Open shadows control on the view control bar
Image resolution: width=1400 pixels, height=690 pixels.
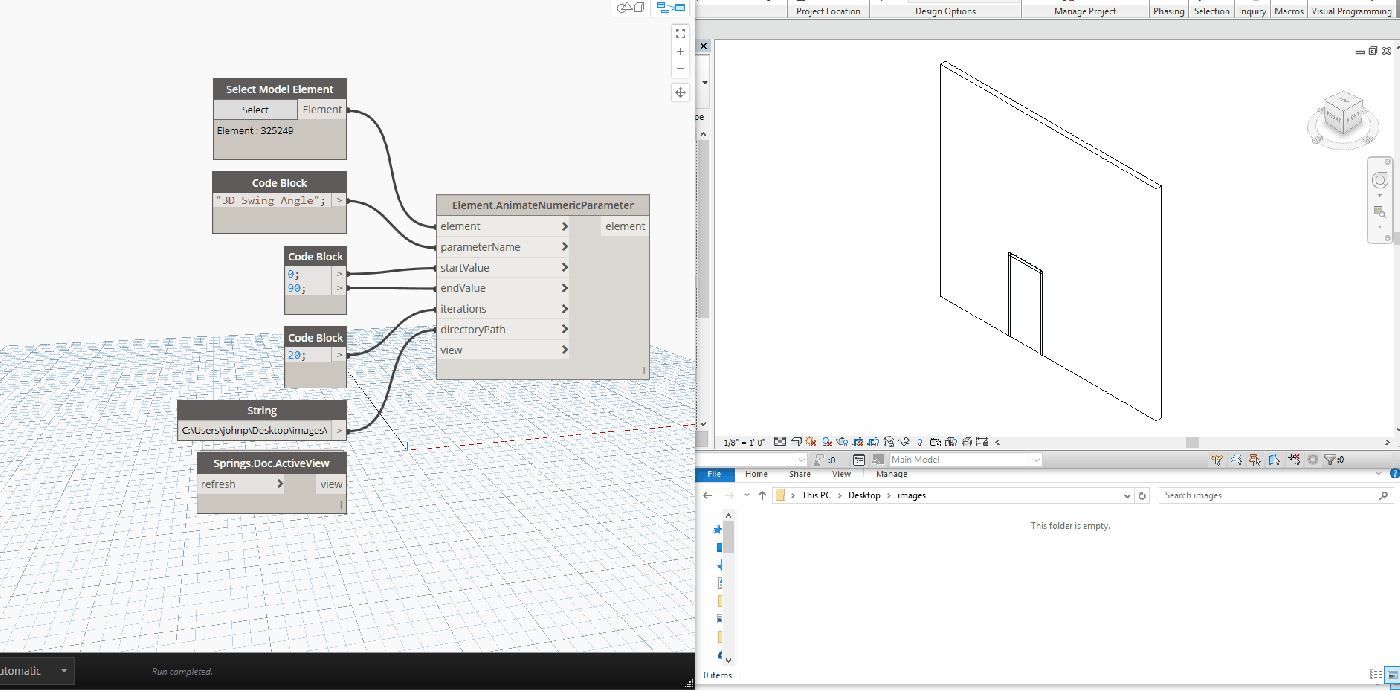tap(827, 441)
